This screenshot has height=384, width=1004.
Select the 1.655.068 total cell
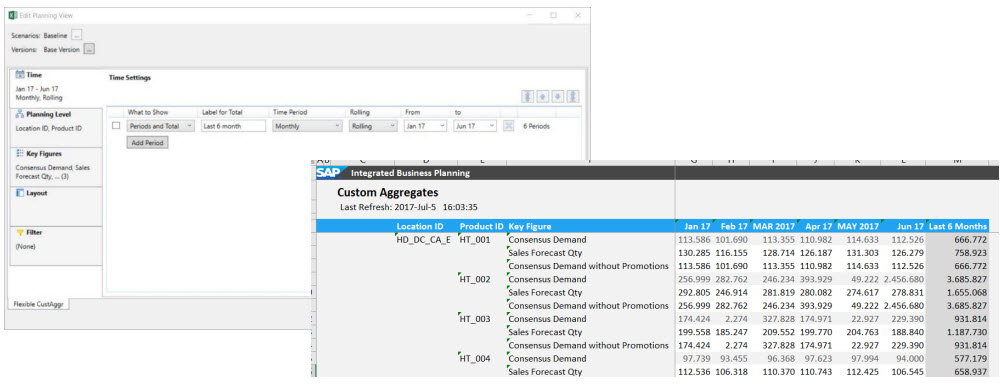coord(958,292)
